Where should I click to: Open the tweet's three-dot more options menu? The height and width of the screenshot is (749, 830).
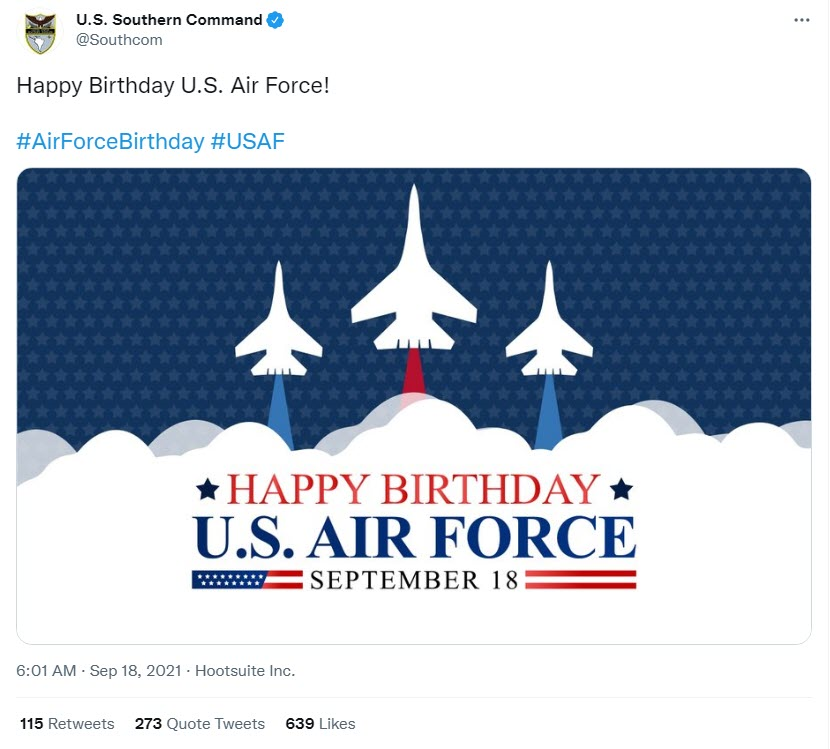[x=801, y=20]
